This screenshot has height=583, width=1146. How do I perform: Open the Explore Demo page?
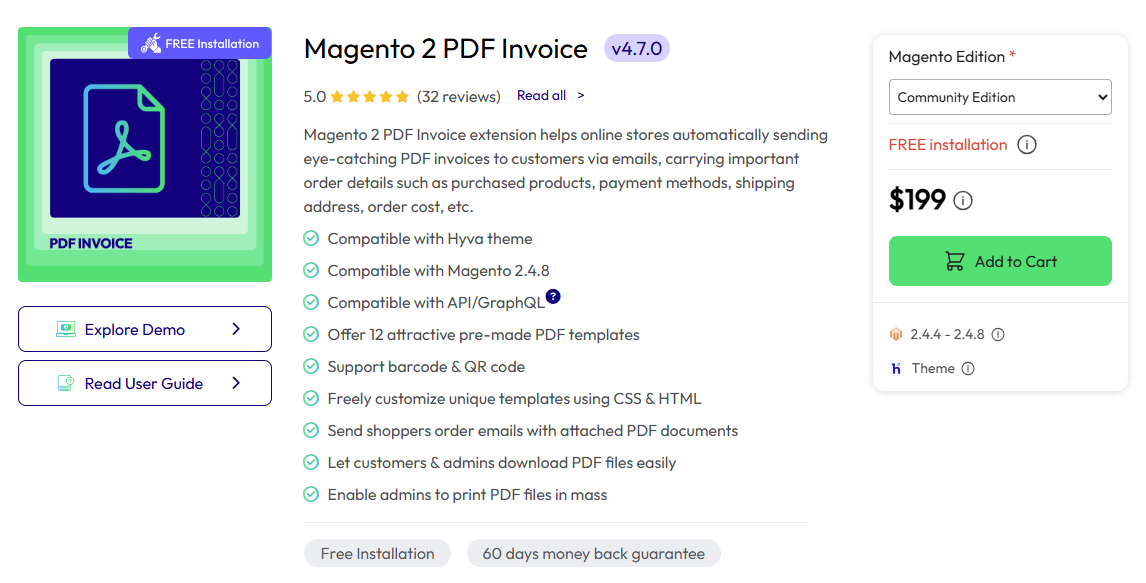click(x=144, y=328)
